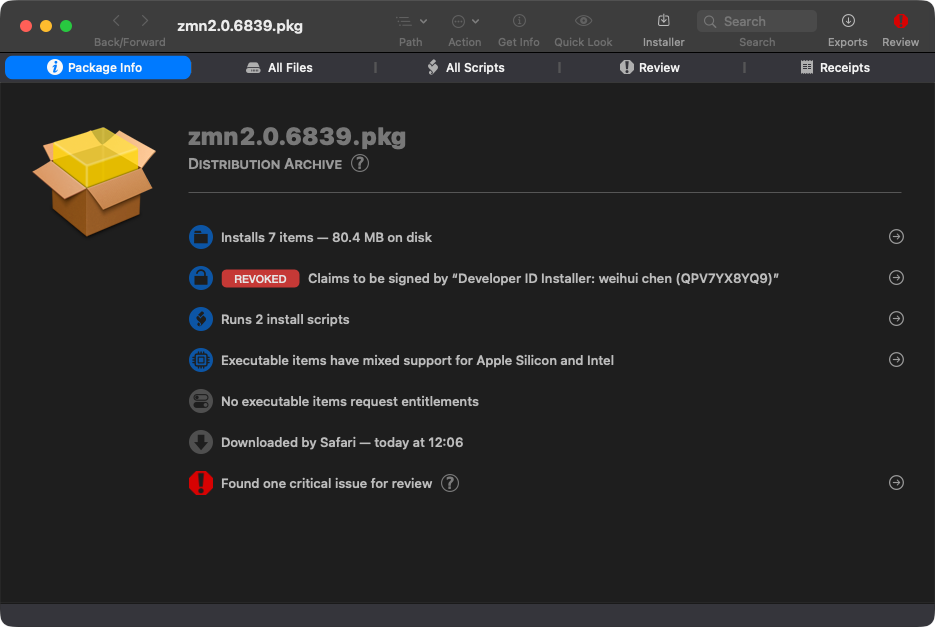Click help button beside Distribution Archive

tap(360, 163)
